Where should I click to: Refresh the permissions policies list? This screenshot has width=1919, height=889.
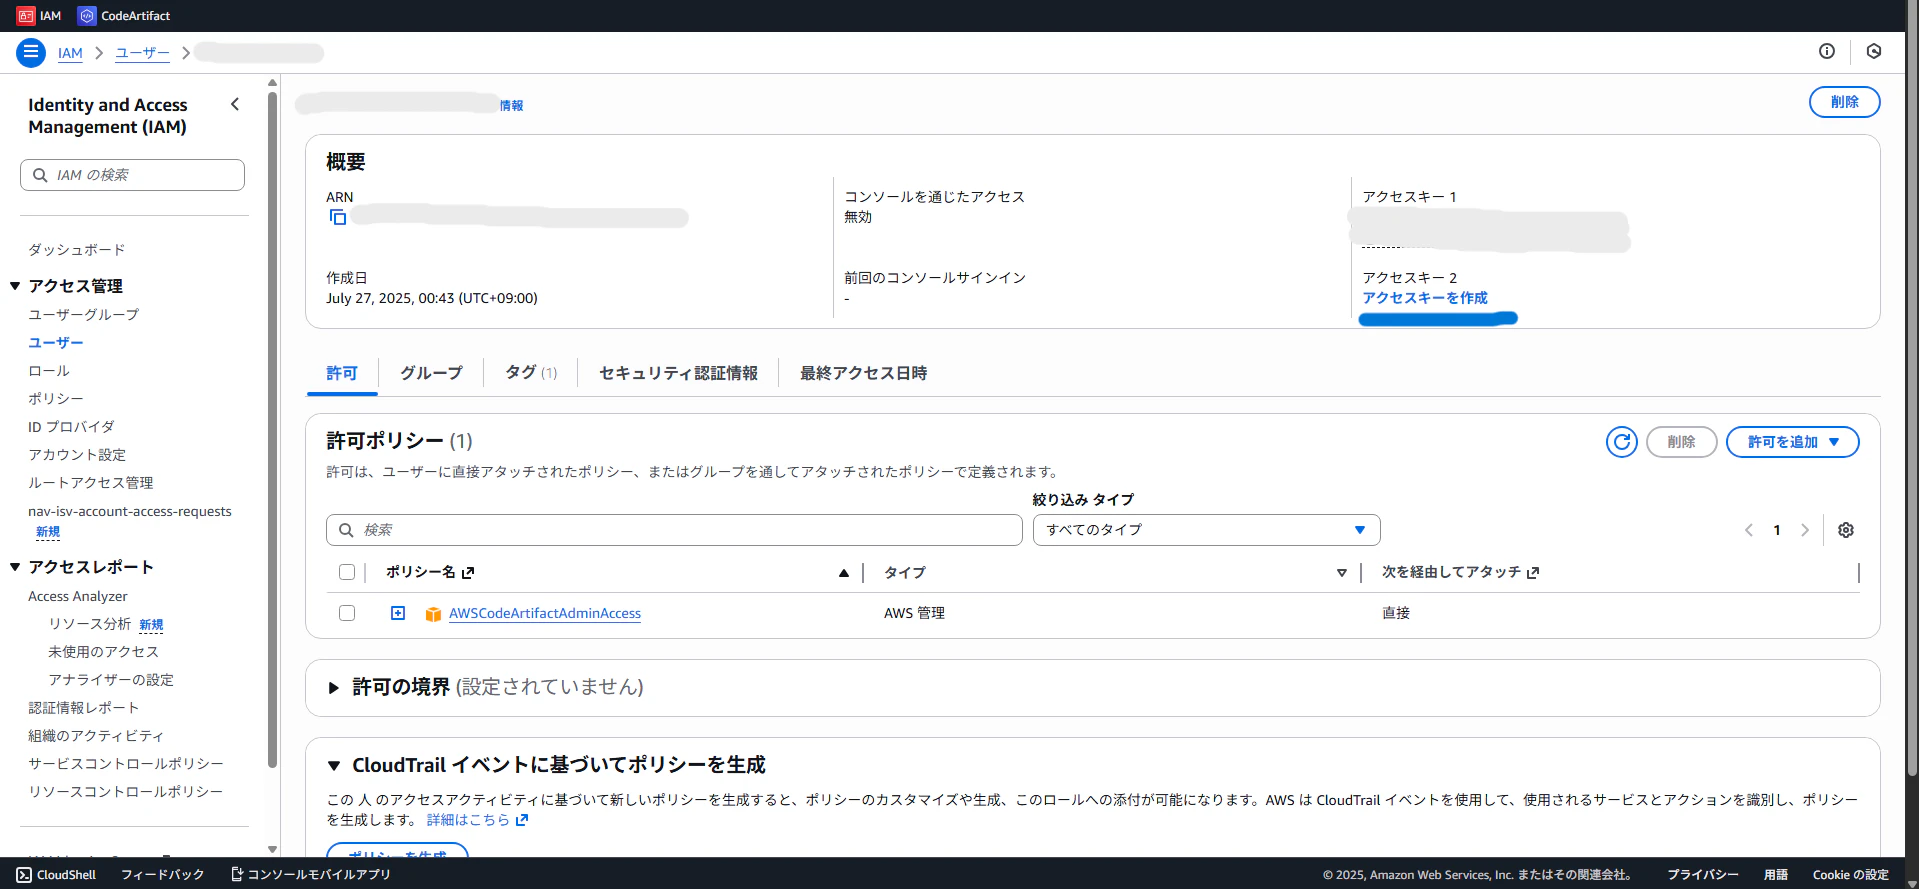tap(1622, 442)
